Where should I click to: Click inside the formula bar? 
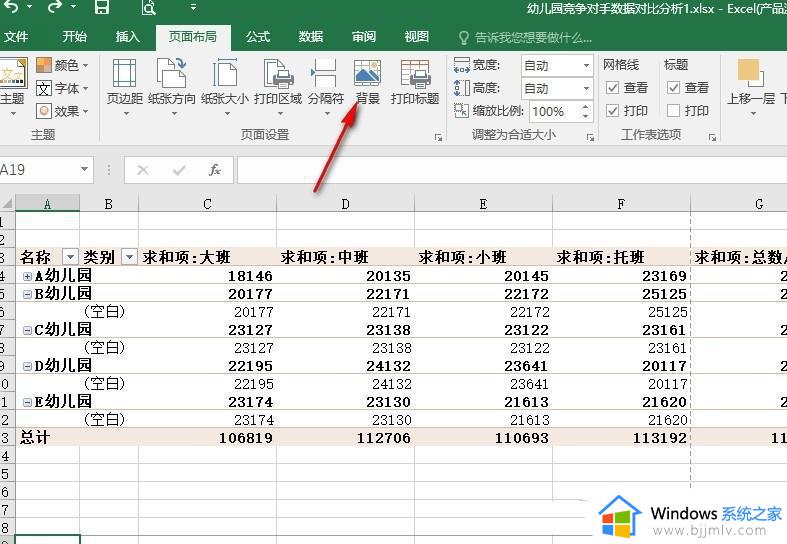512,170
